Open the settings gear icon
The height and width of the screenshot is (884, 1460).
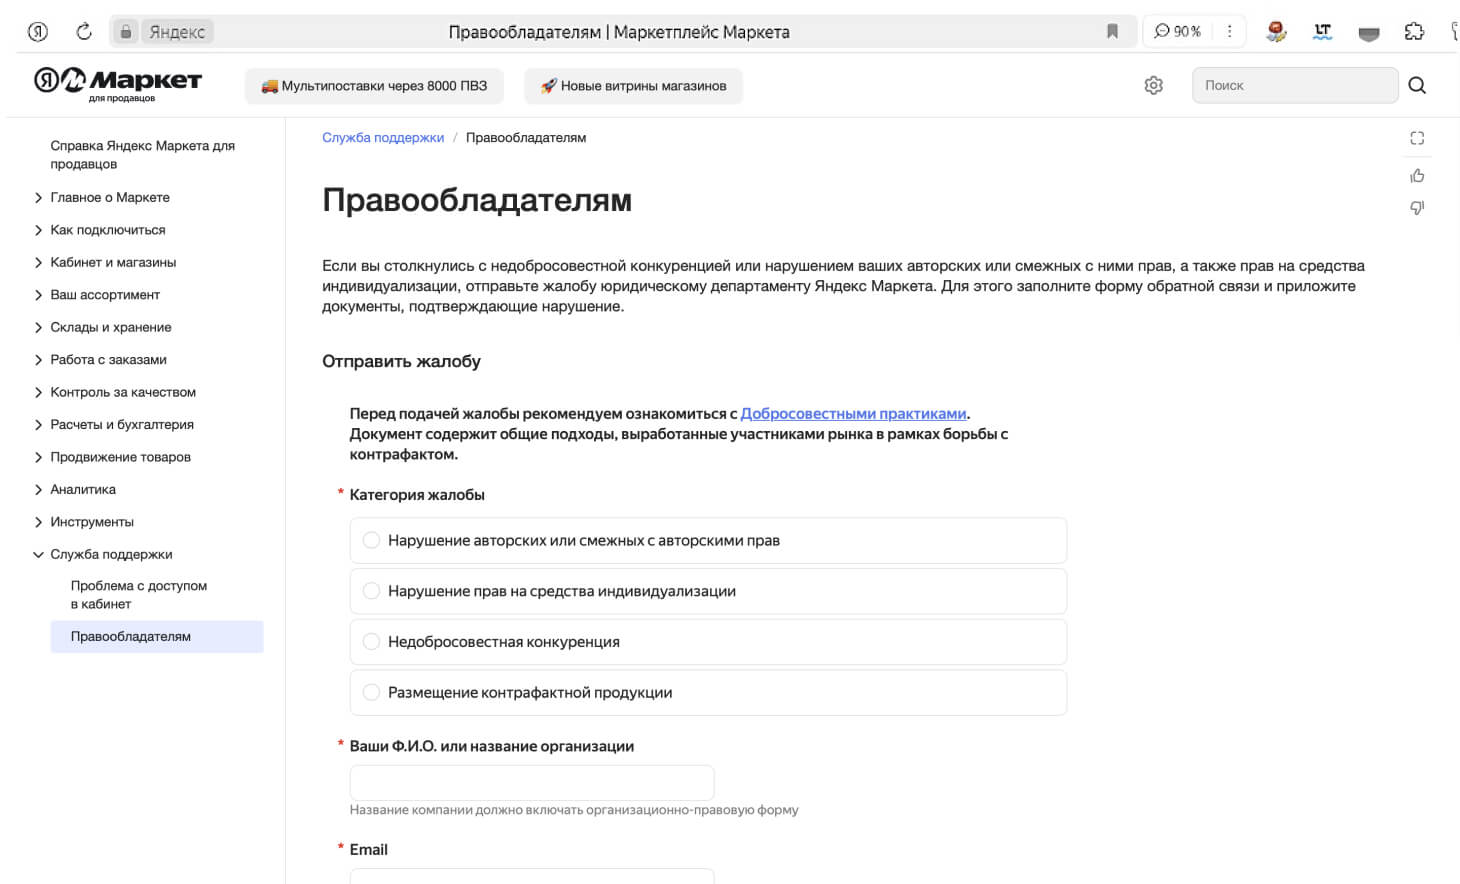click(x=1153, y=85)
